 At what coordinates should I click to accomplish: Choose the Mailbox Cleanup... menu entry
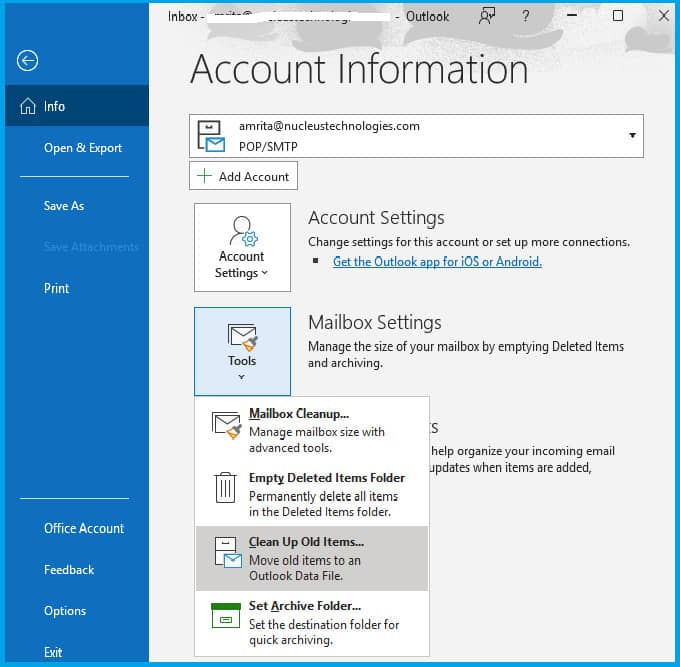tap(312, 429)
